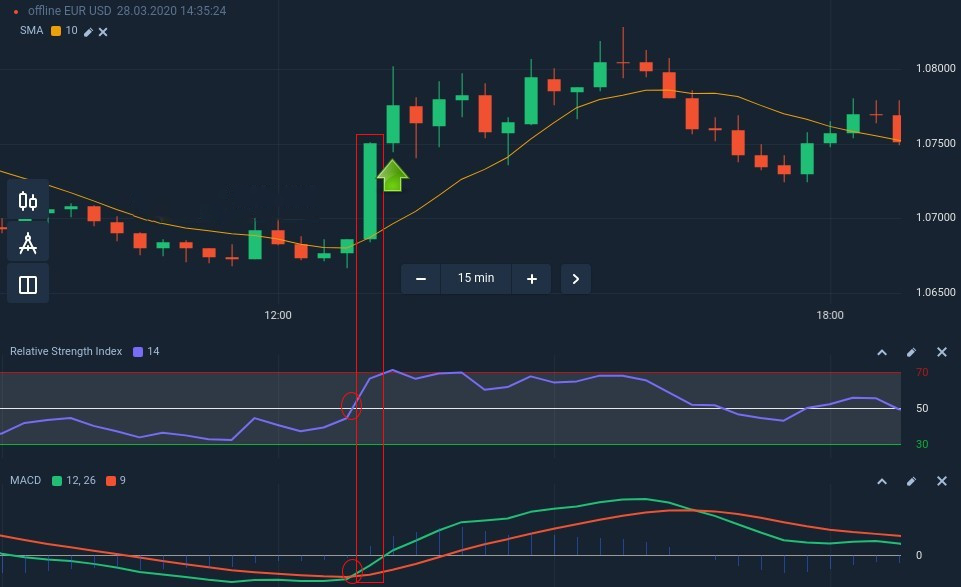Decrease timeframe with minus button
Image resolution: width=961 pixels, height=587 pixels.
point(421,279)
